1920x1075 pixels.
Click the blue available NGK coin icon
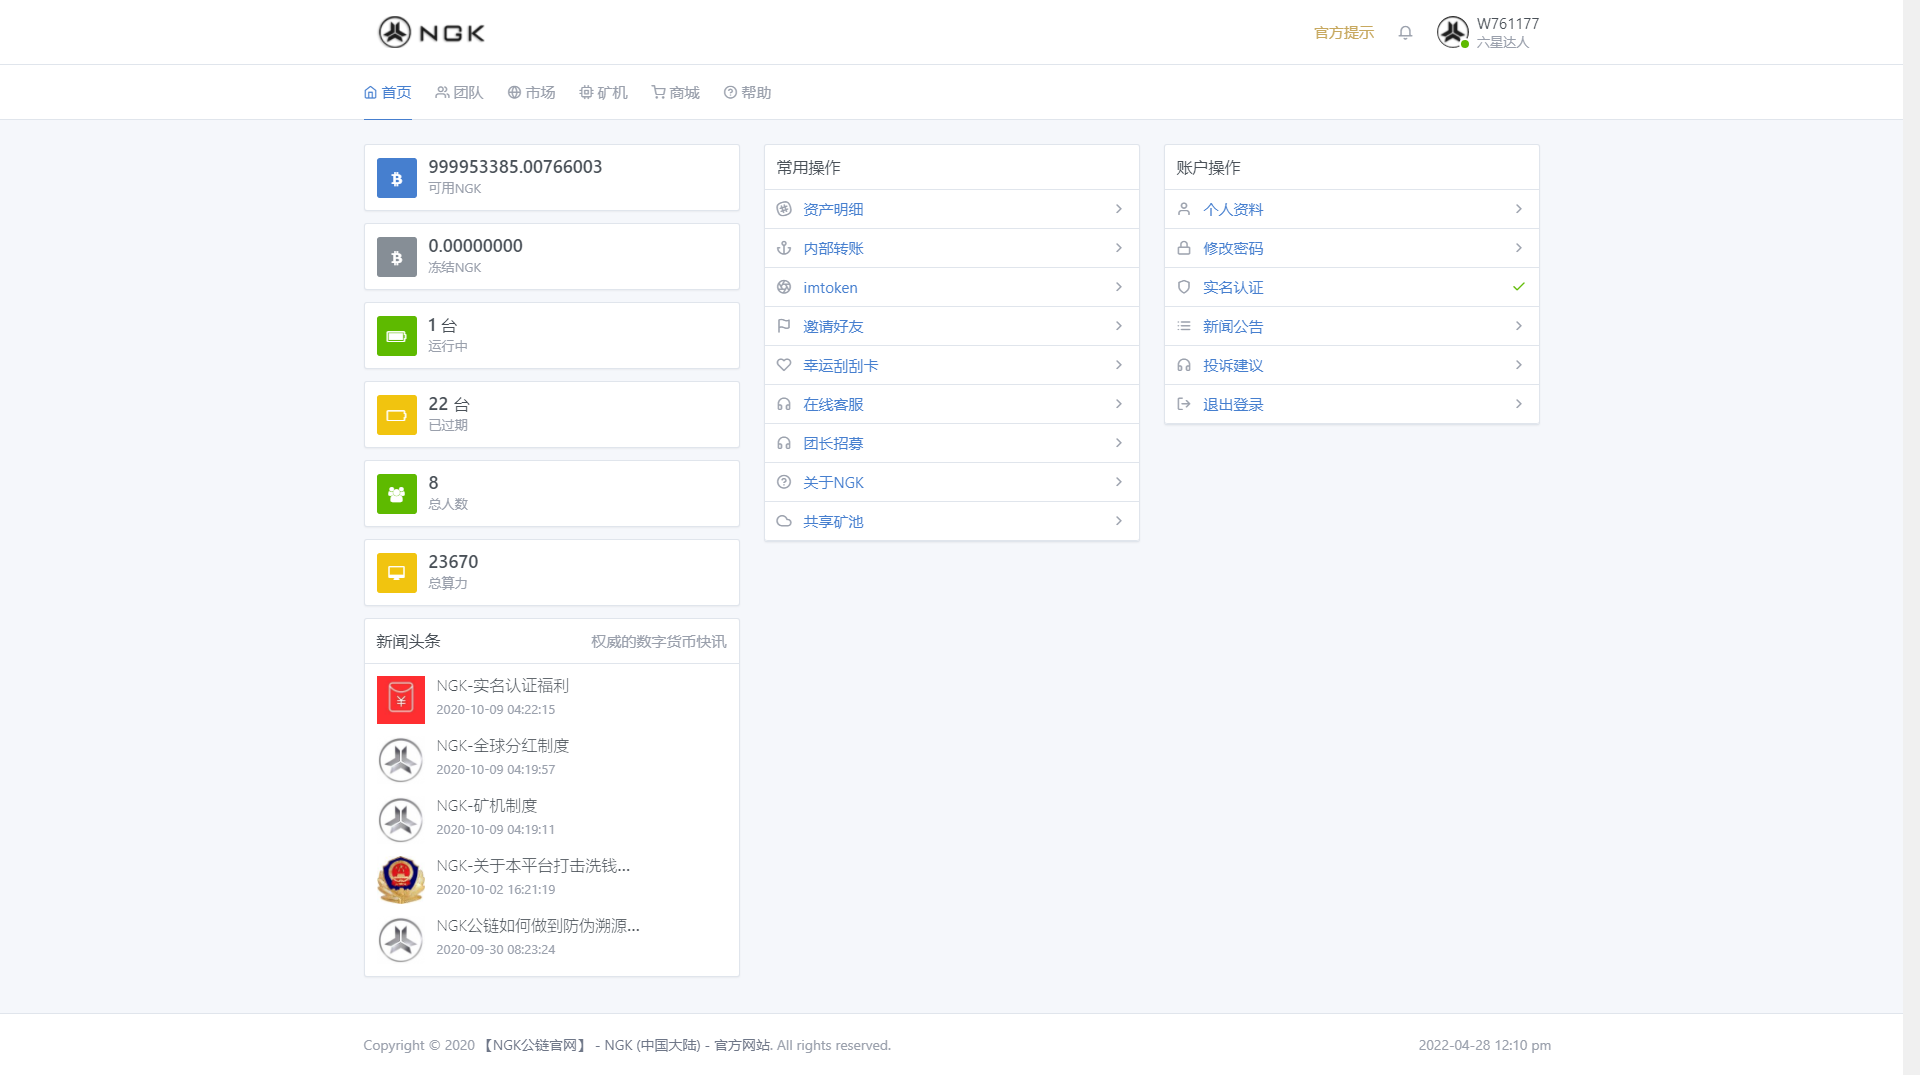coord(397,178)
